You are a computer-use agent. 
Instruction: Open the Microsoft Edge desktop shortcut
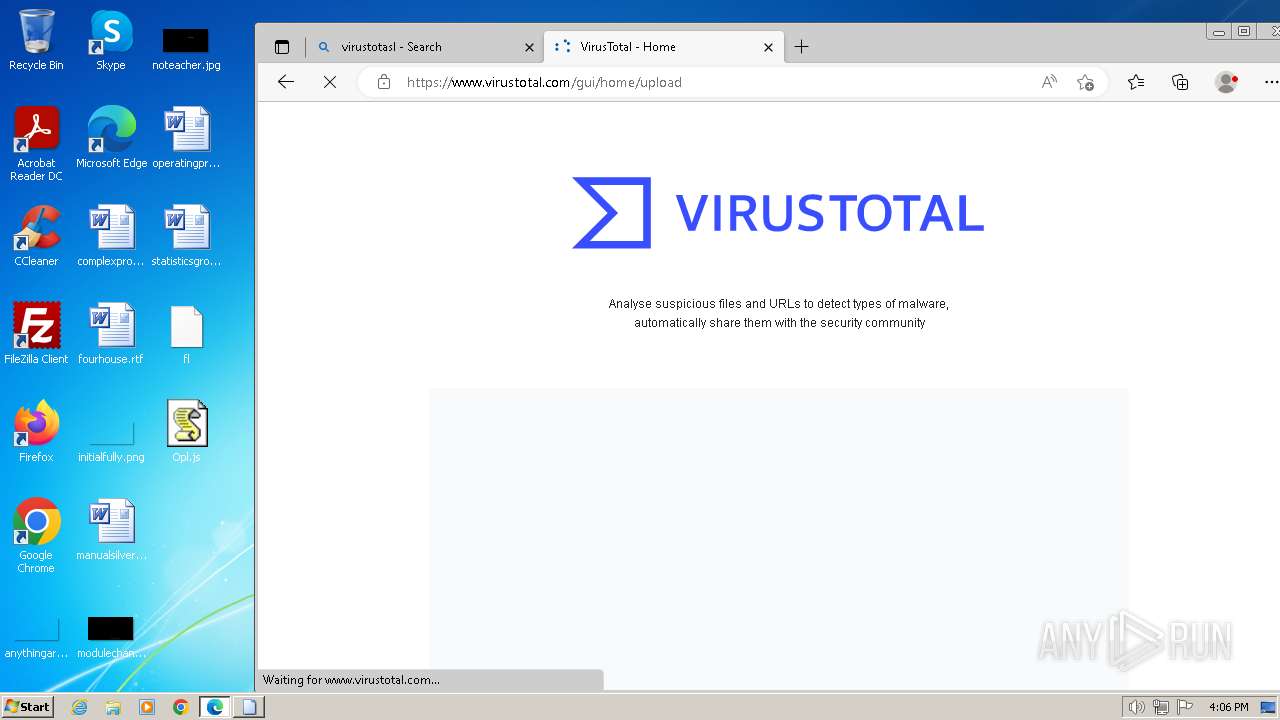tap(111, 138)
